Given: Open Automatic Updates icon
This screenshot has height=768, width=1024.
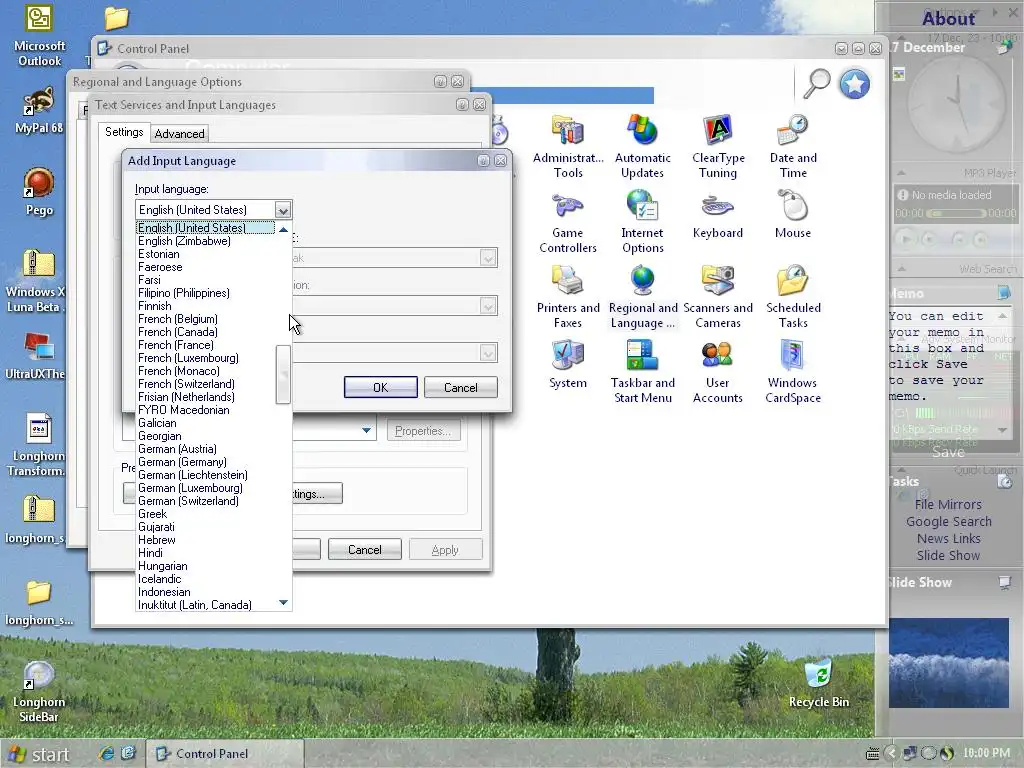Looking at the screenshot, I should [642, 147].
